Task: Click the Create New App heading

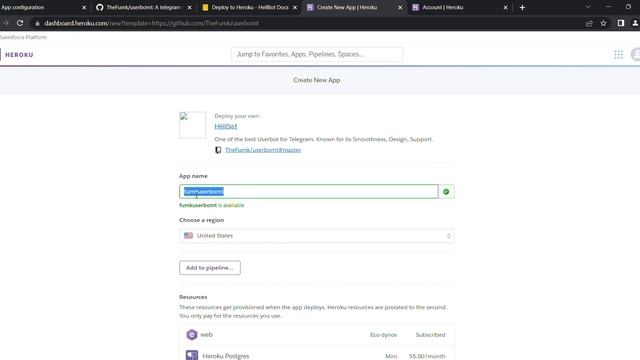Action: click(317, 80)
